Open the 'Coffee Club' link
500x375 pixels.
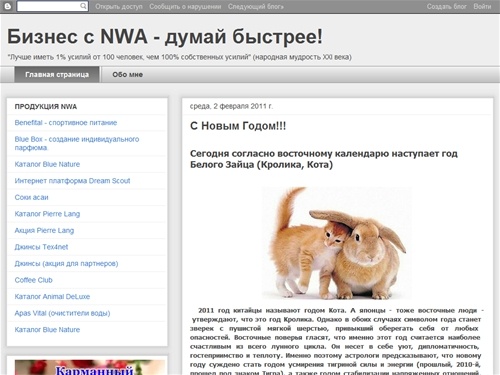click(34, 280)
